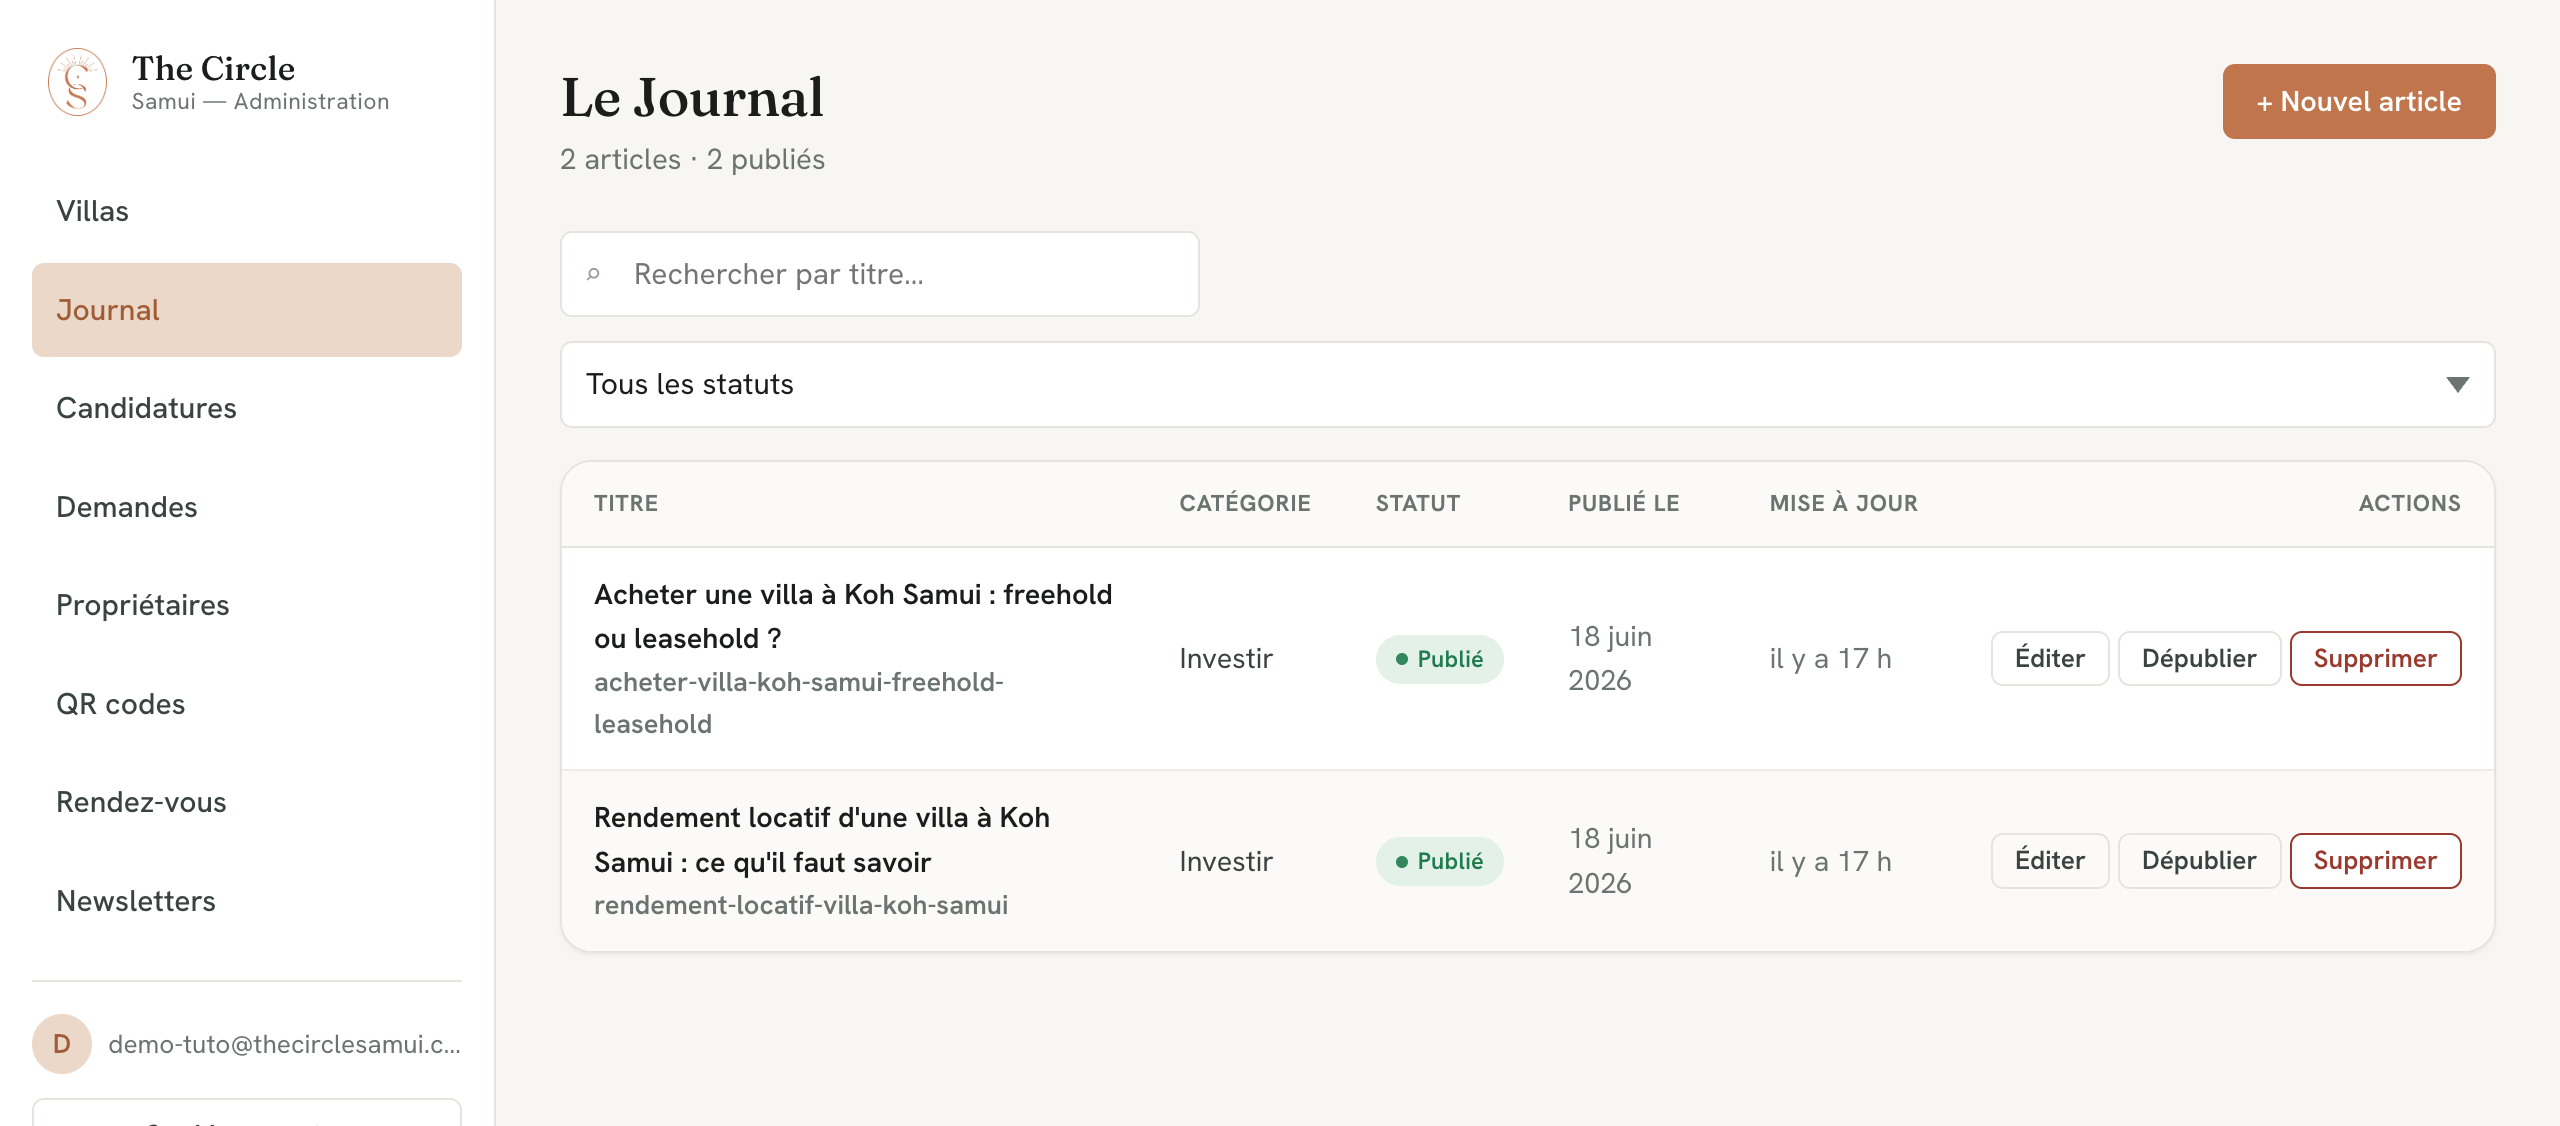
Task: Click the slug rendement-locatif-villa-koh-samui
Action: point(801,905)
